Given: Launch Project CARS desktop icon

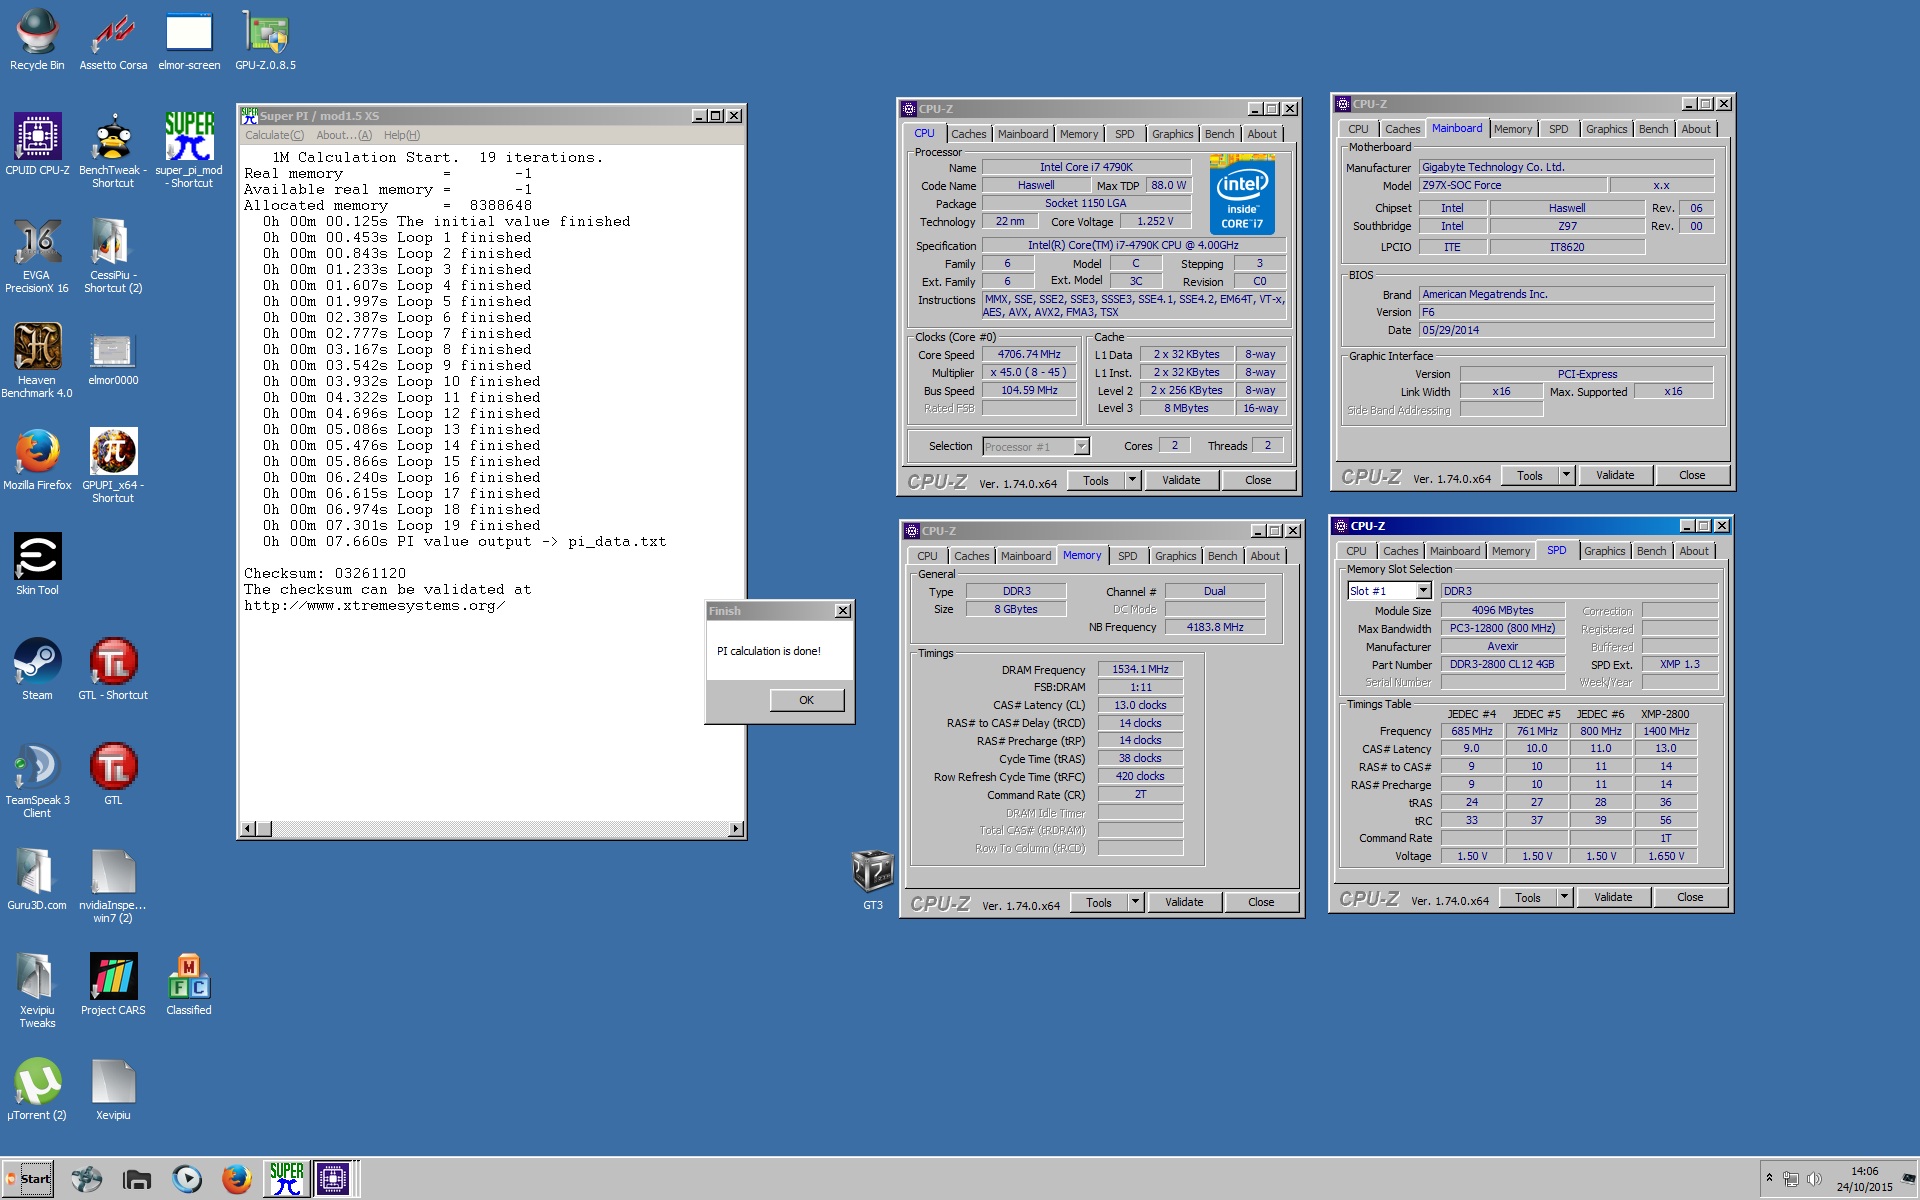Looking at the screenshot, I should tap(113, 985).
